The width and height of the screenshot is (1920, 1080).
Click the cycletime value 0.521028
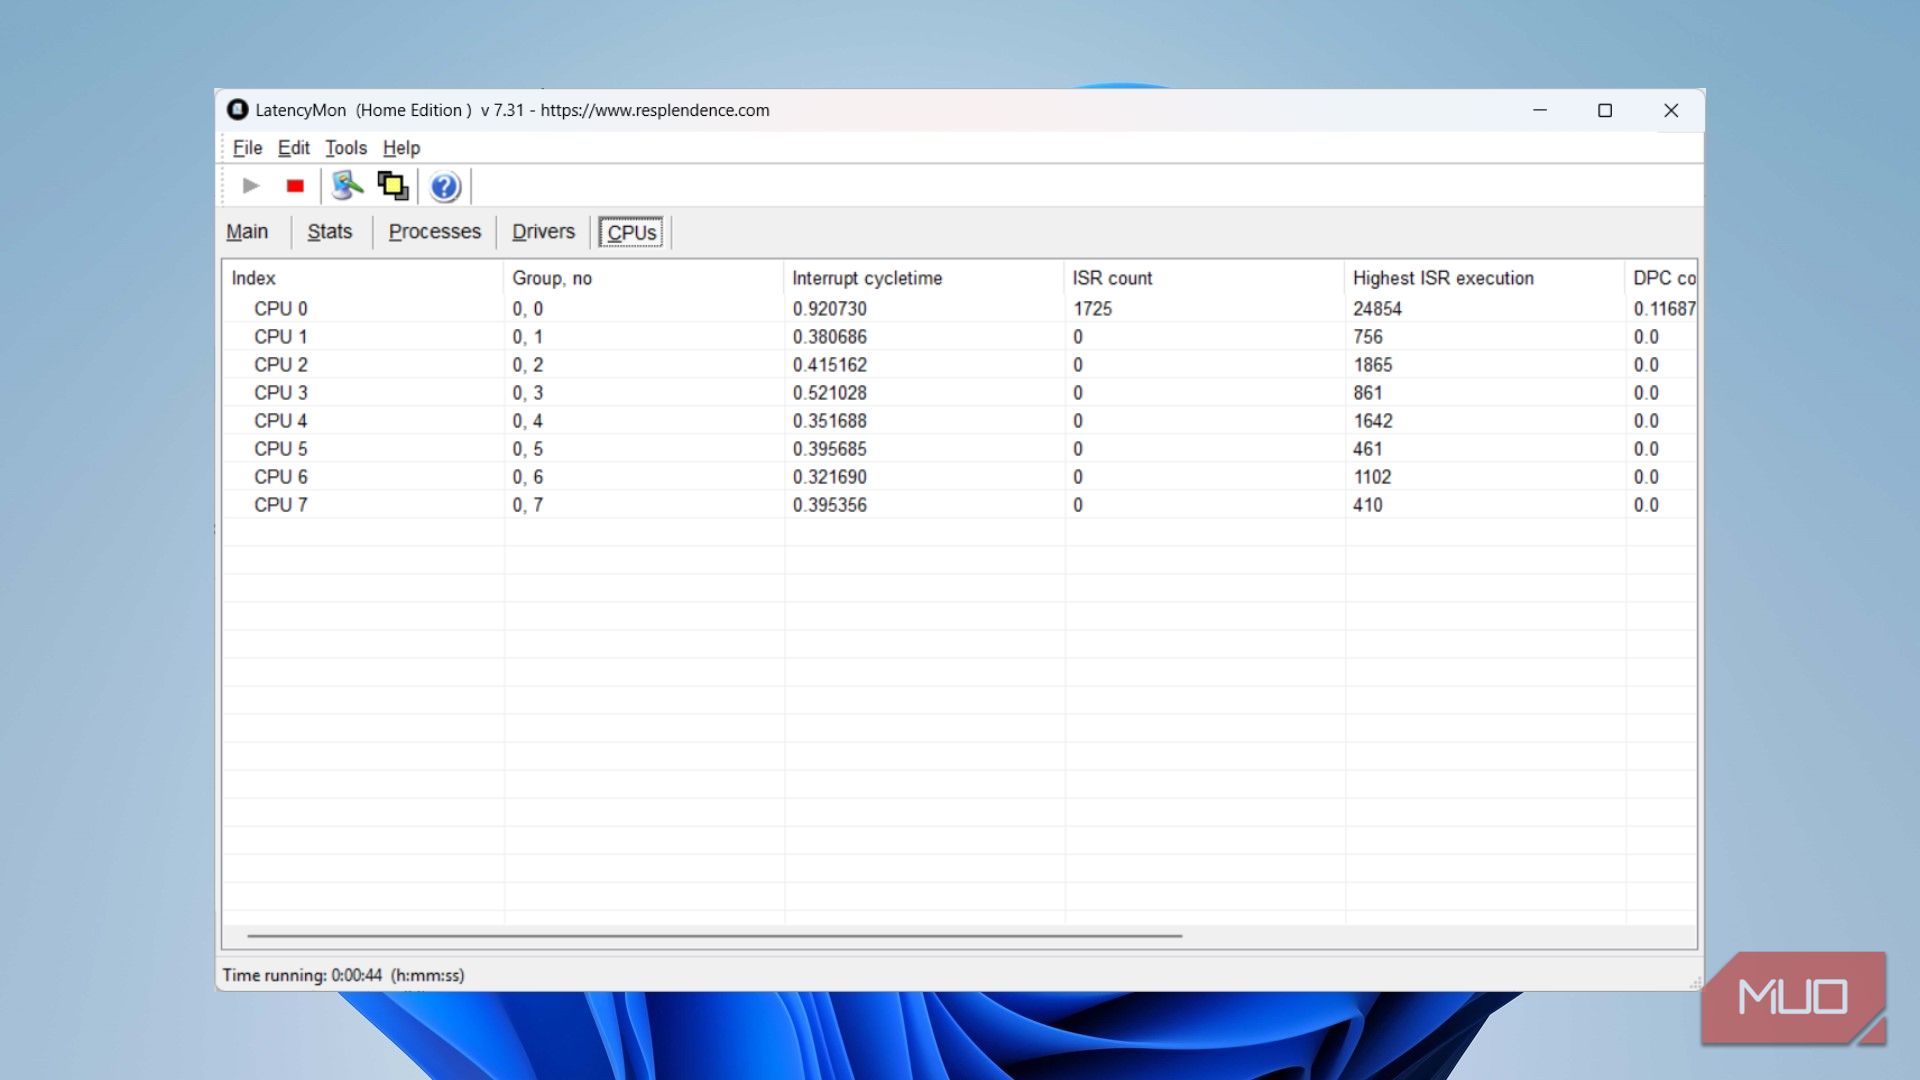[830, 393]
